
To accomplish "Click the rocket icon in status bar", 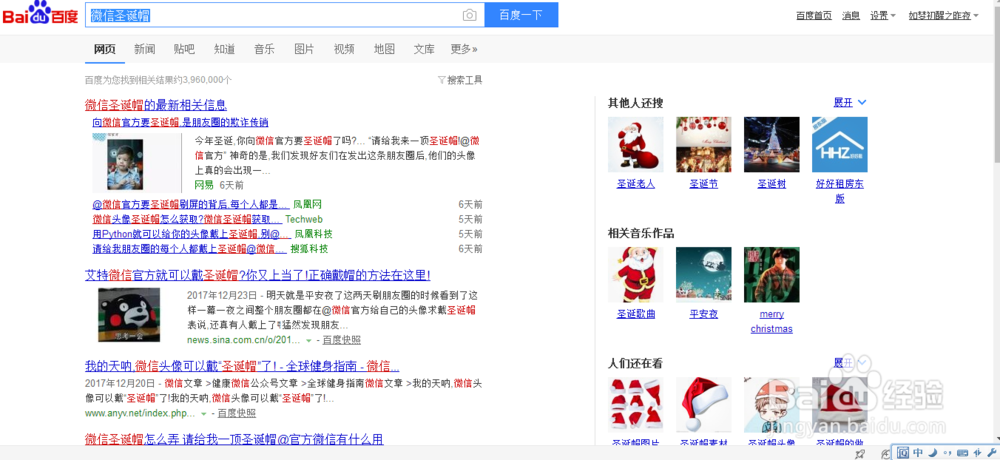I will click(860, 453).
